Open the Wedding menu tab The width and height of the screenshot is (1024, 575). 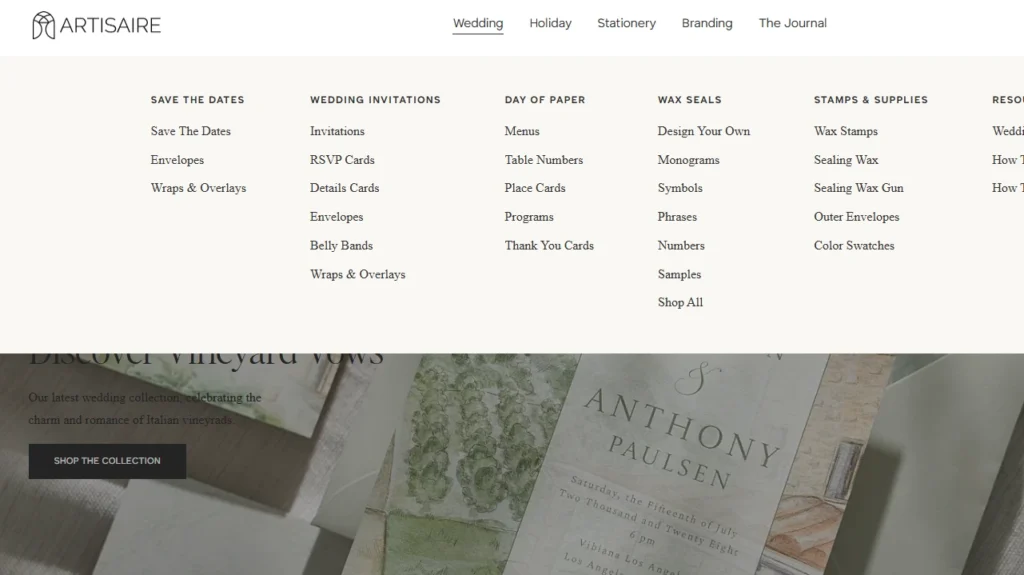478,23
